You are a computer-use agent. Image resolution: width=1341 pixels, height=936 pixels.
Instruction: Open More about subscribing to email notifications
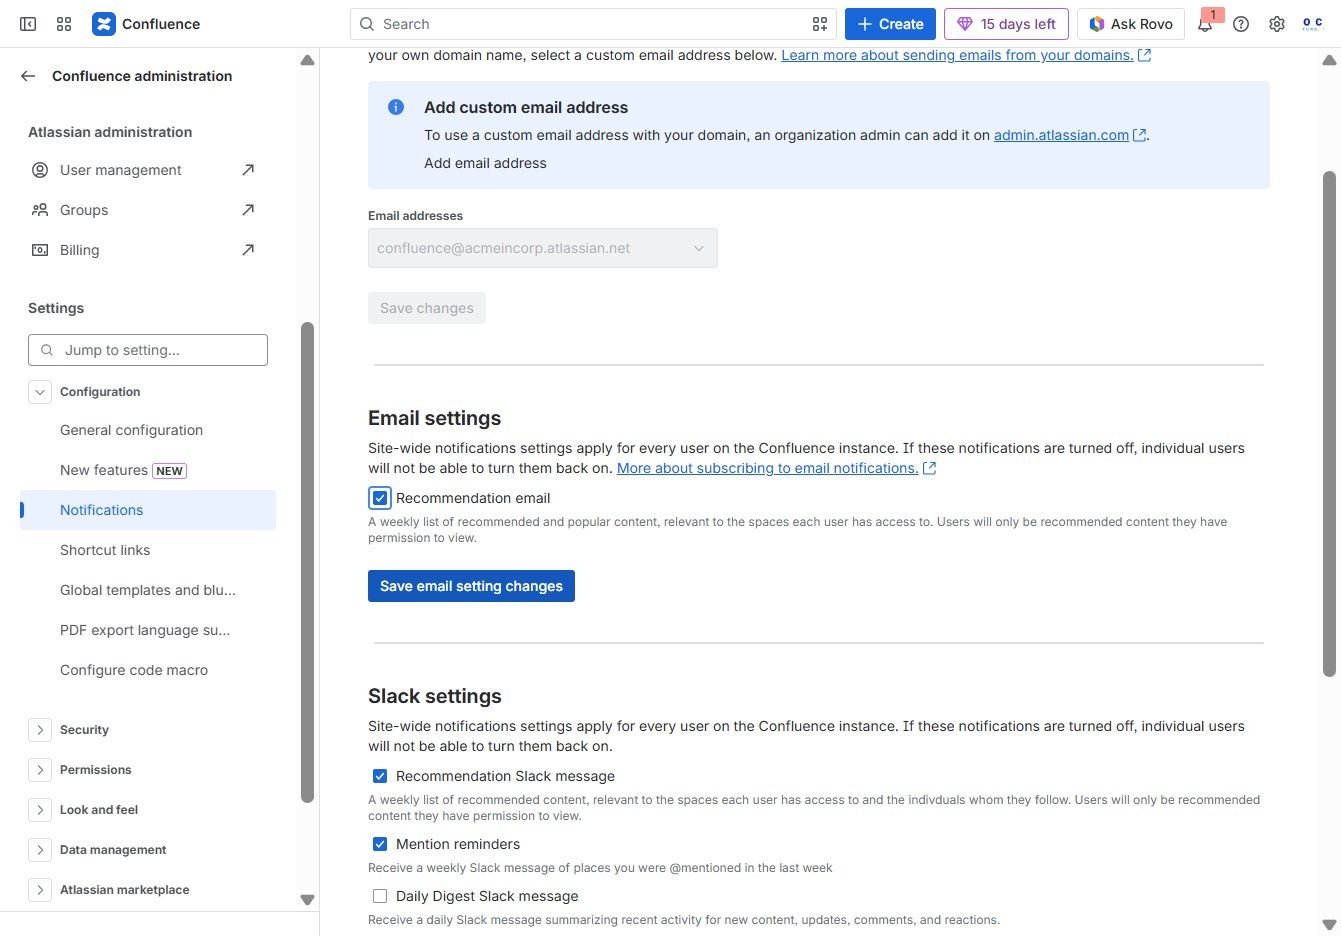(x=767, y=468)
